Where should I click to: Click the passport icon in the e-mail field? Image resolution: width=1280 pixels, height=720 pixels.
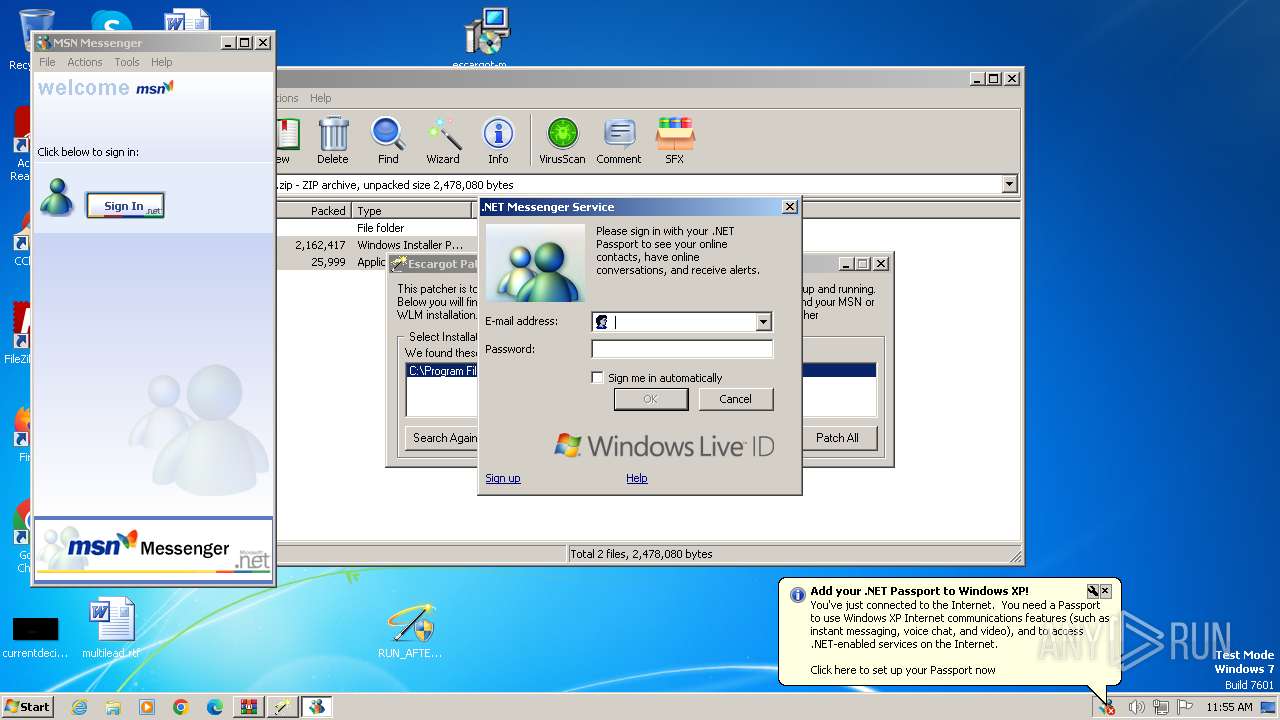[601, 322]
